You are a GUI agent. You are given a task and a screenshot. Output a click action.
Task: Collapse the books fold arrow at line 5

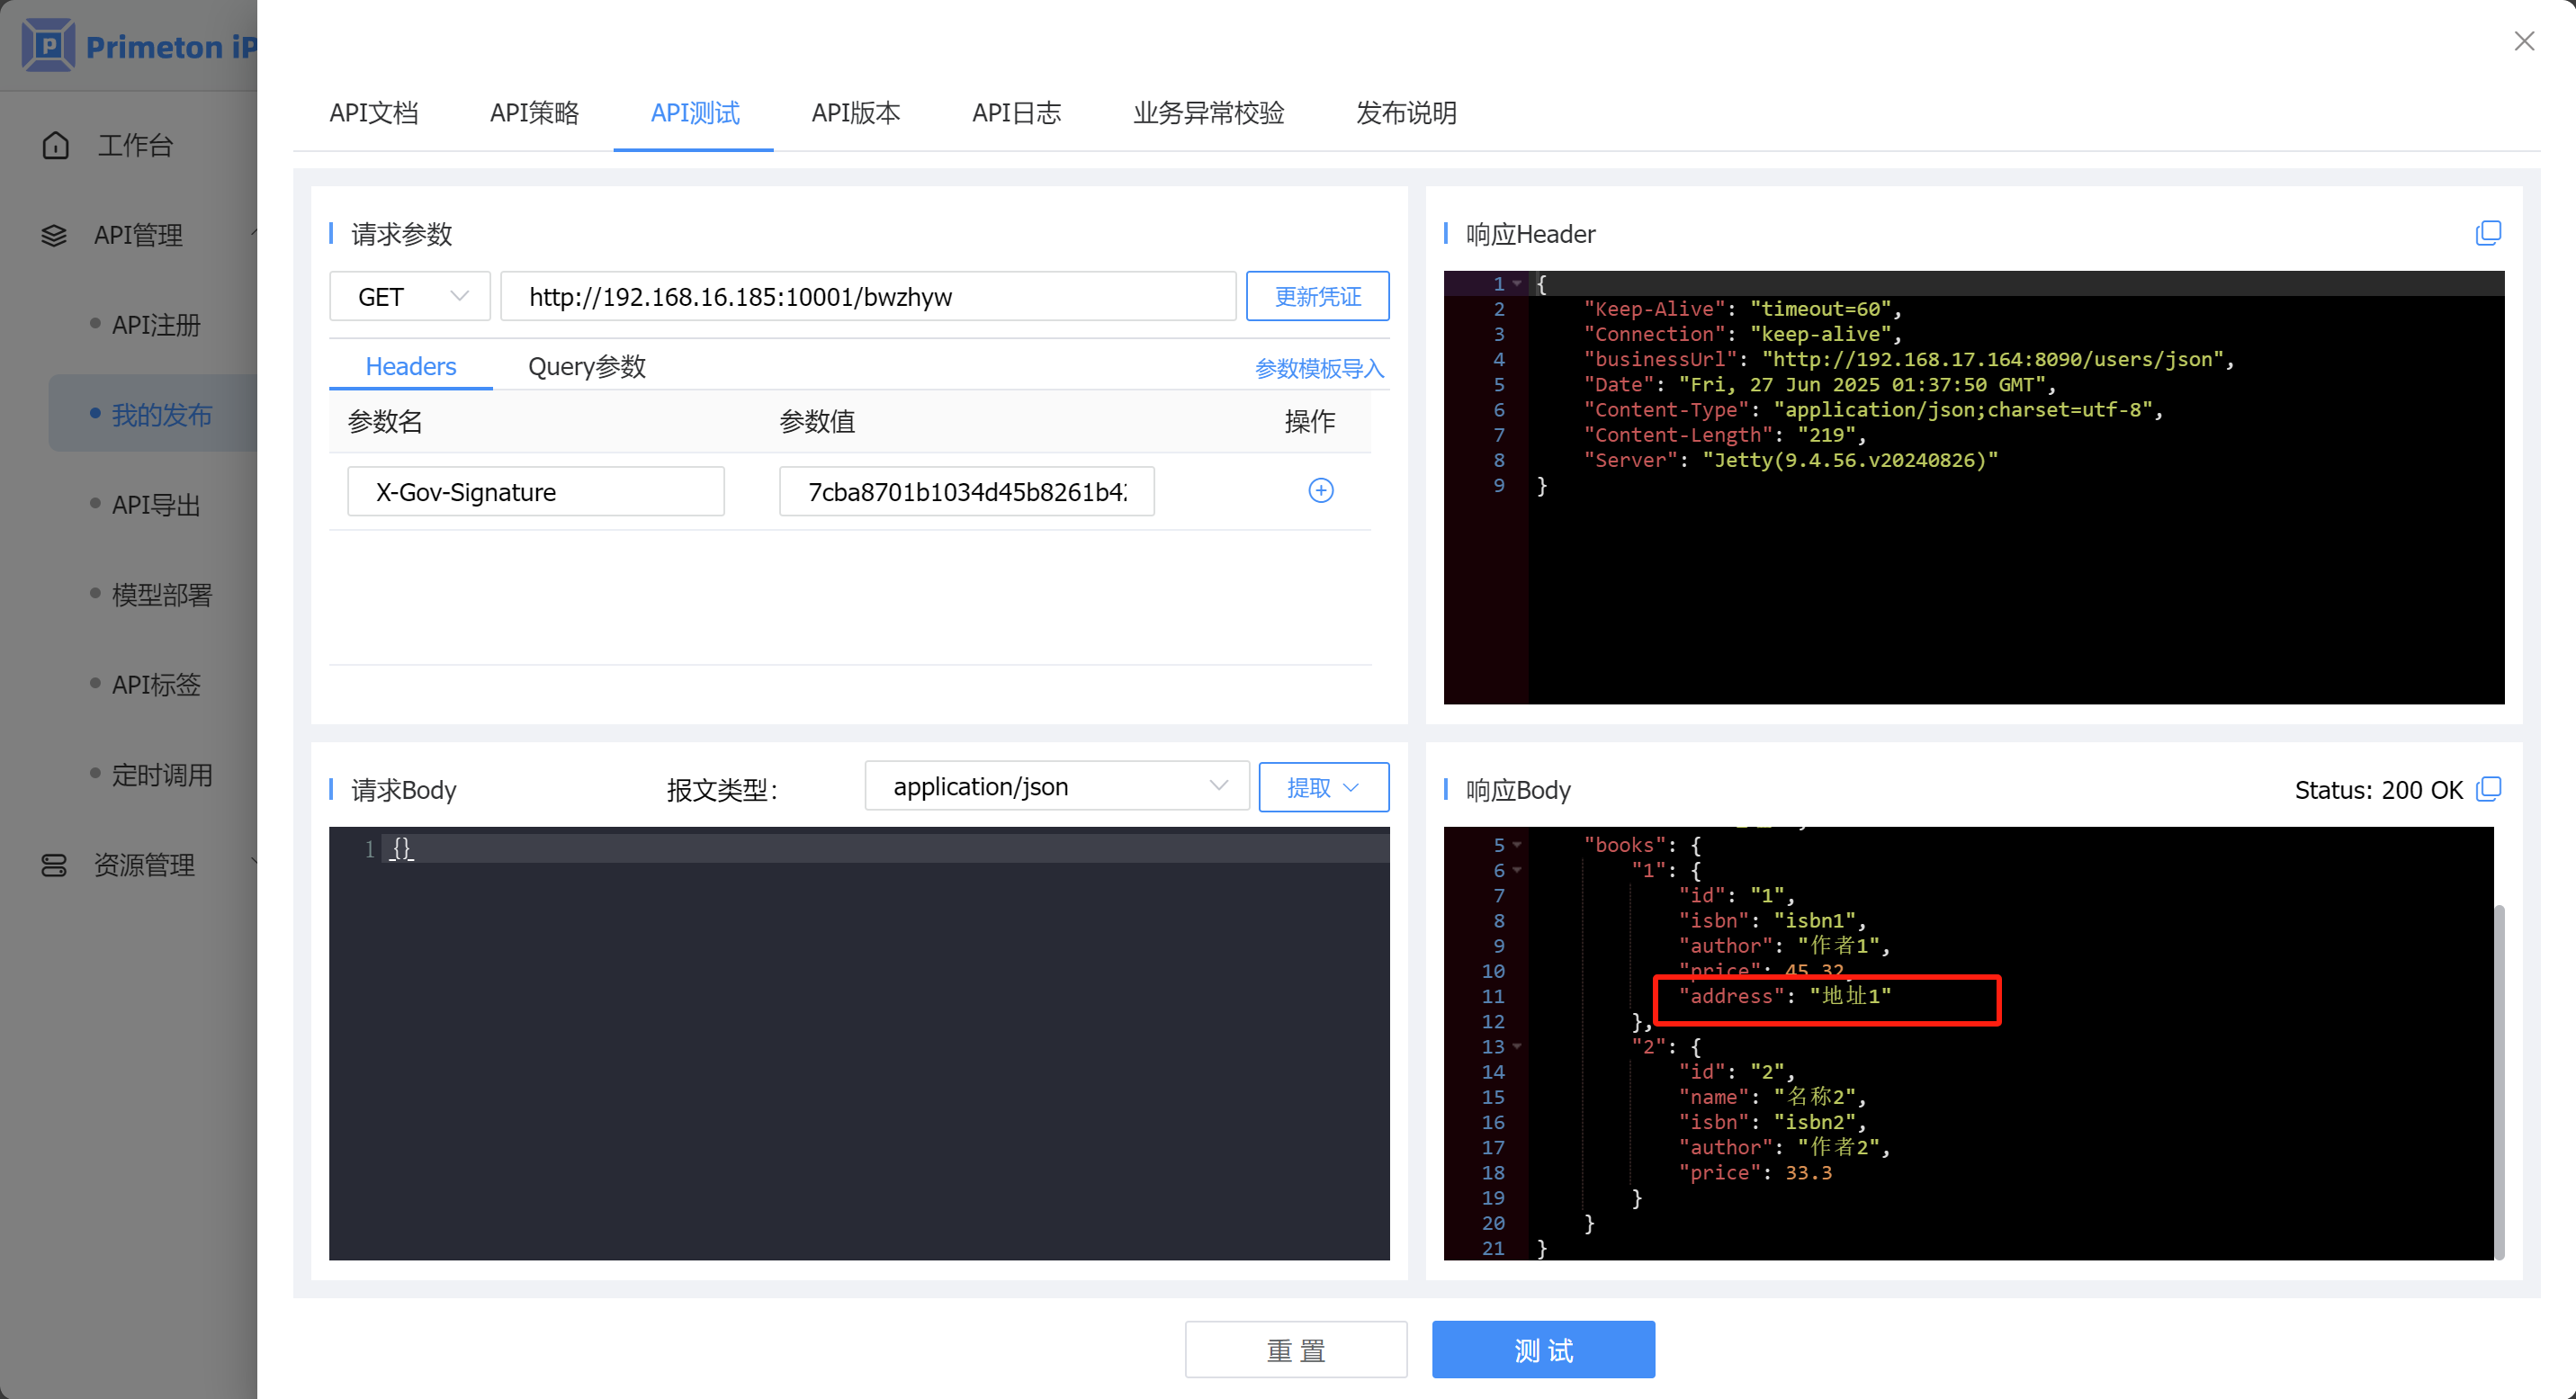click(1517, 845)
